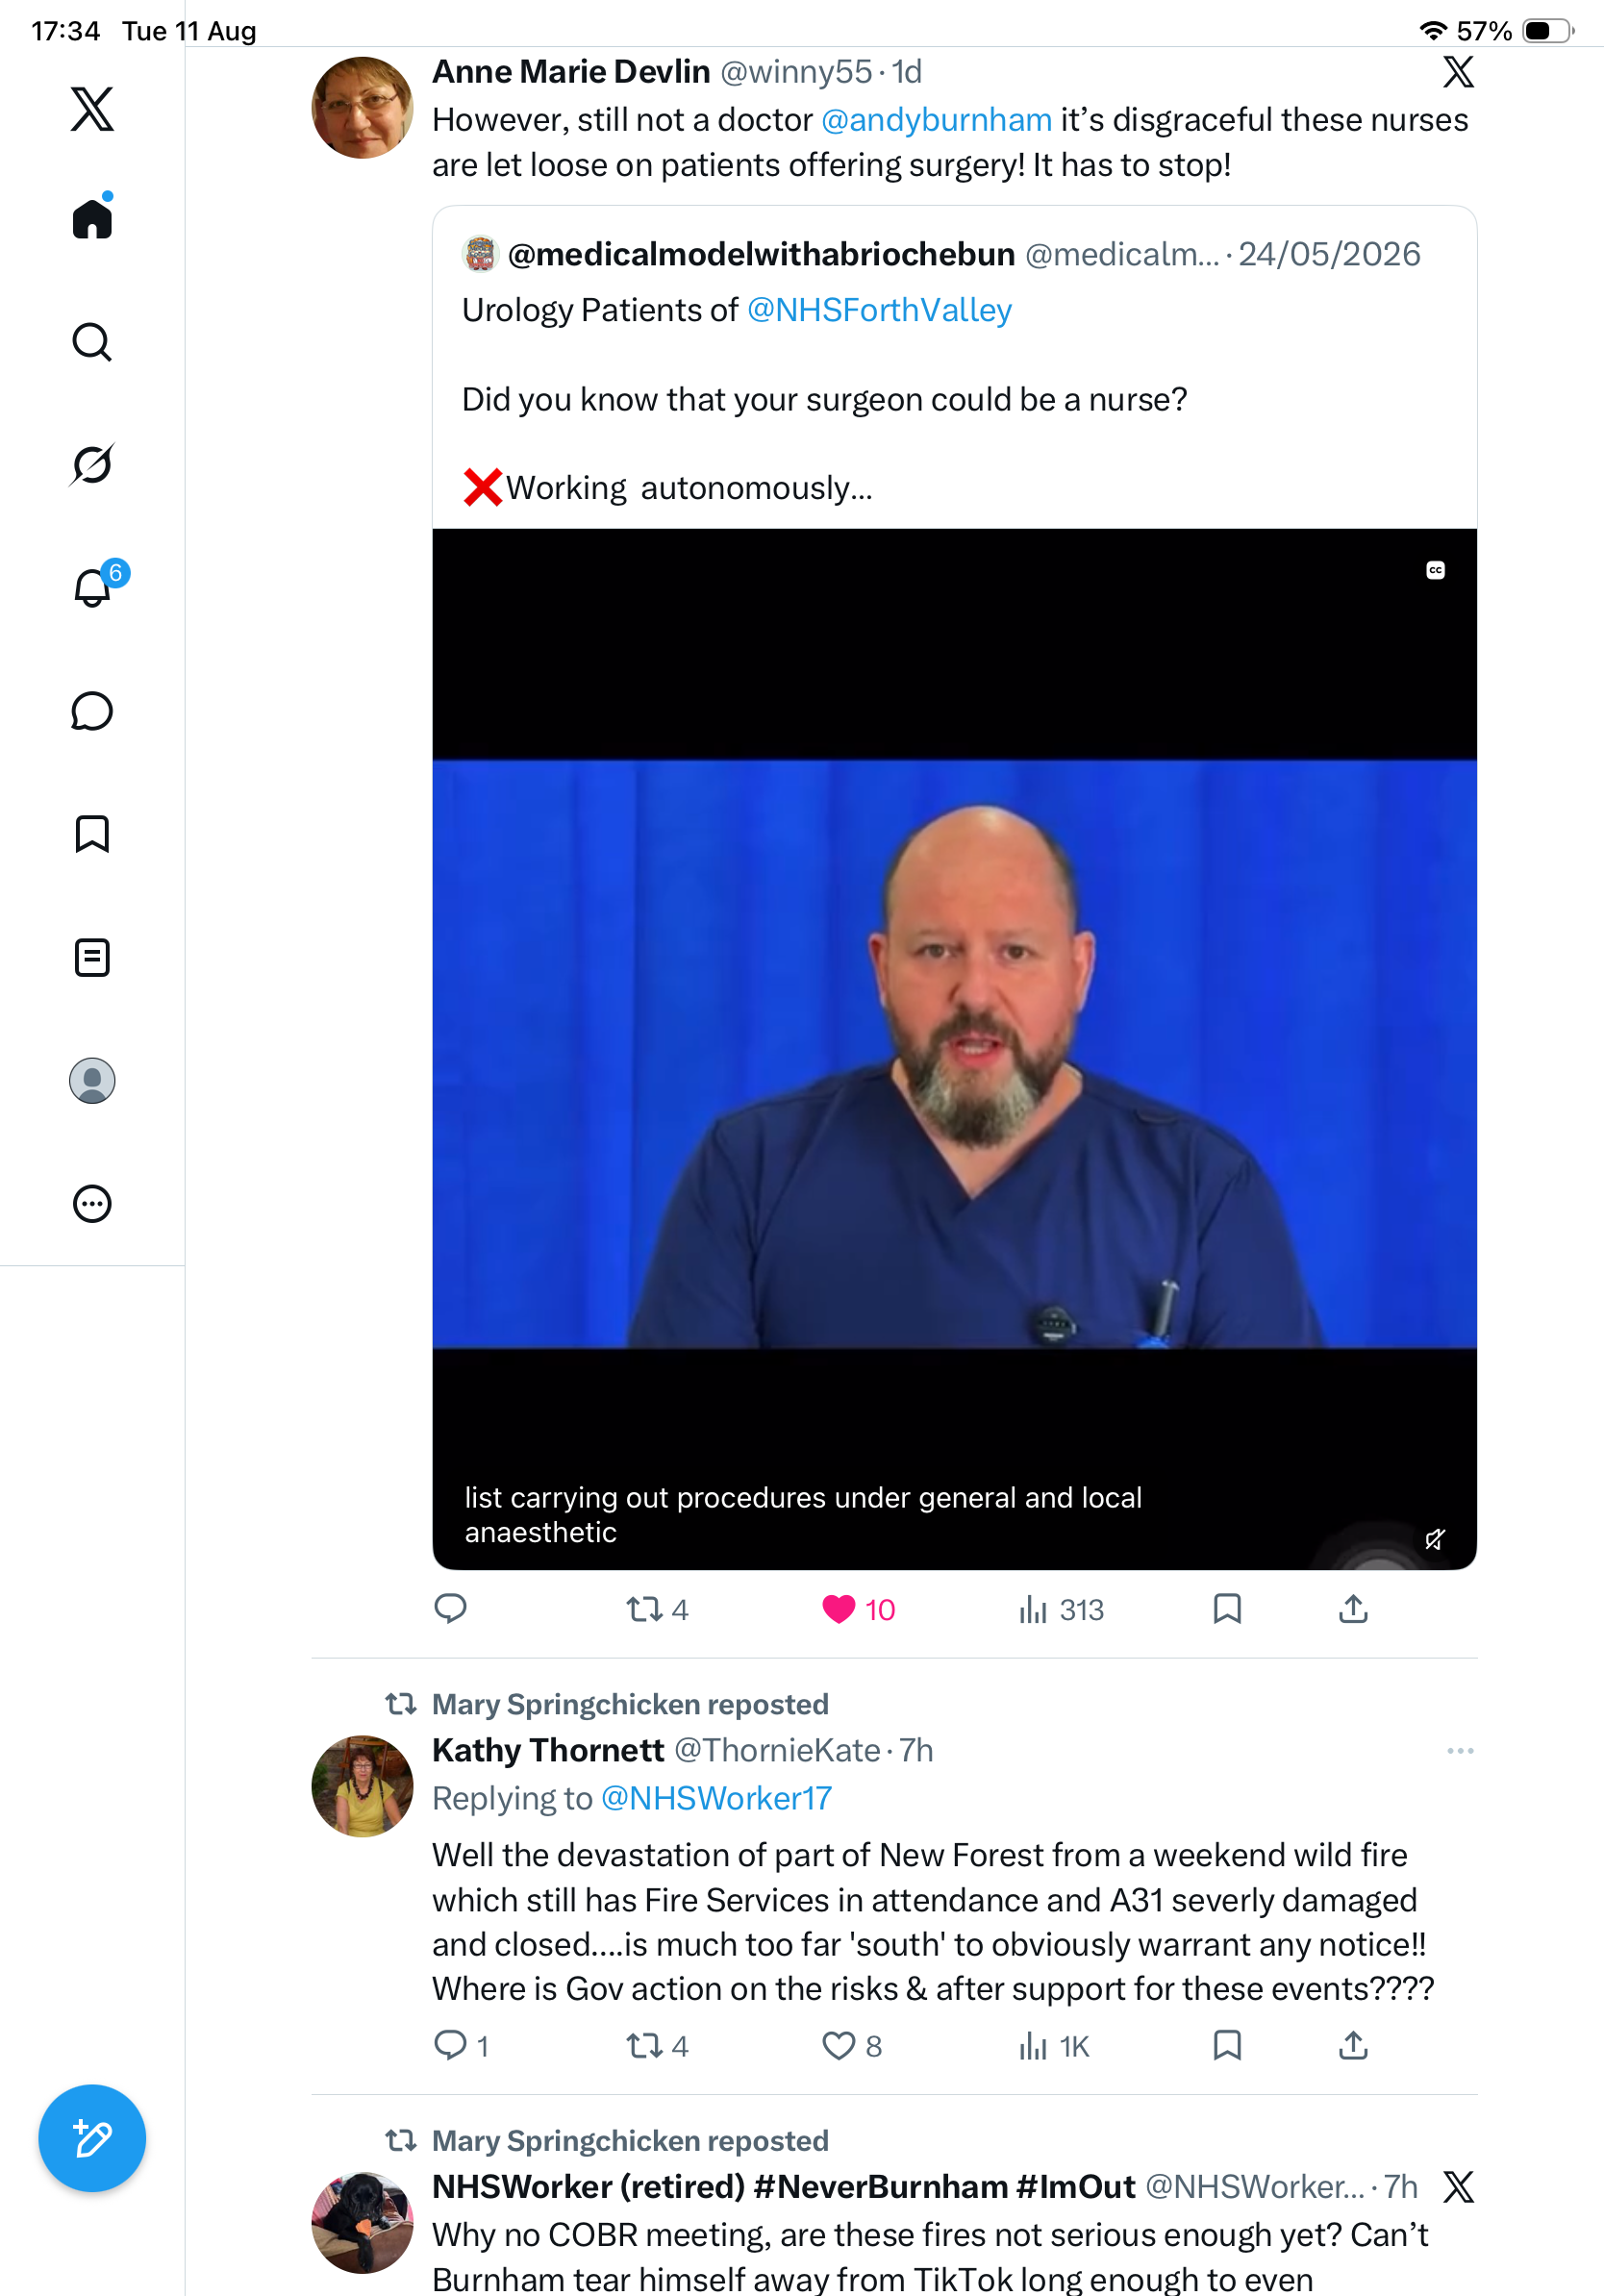Image resolution: width=1604 pixels, height=2296 pixels.
Task: Tap the X logo atop sidebar
Action: 92,109
